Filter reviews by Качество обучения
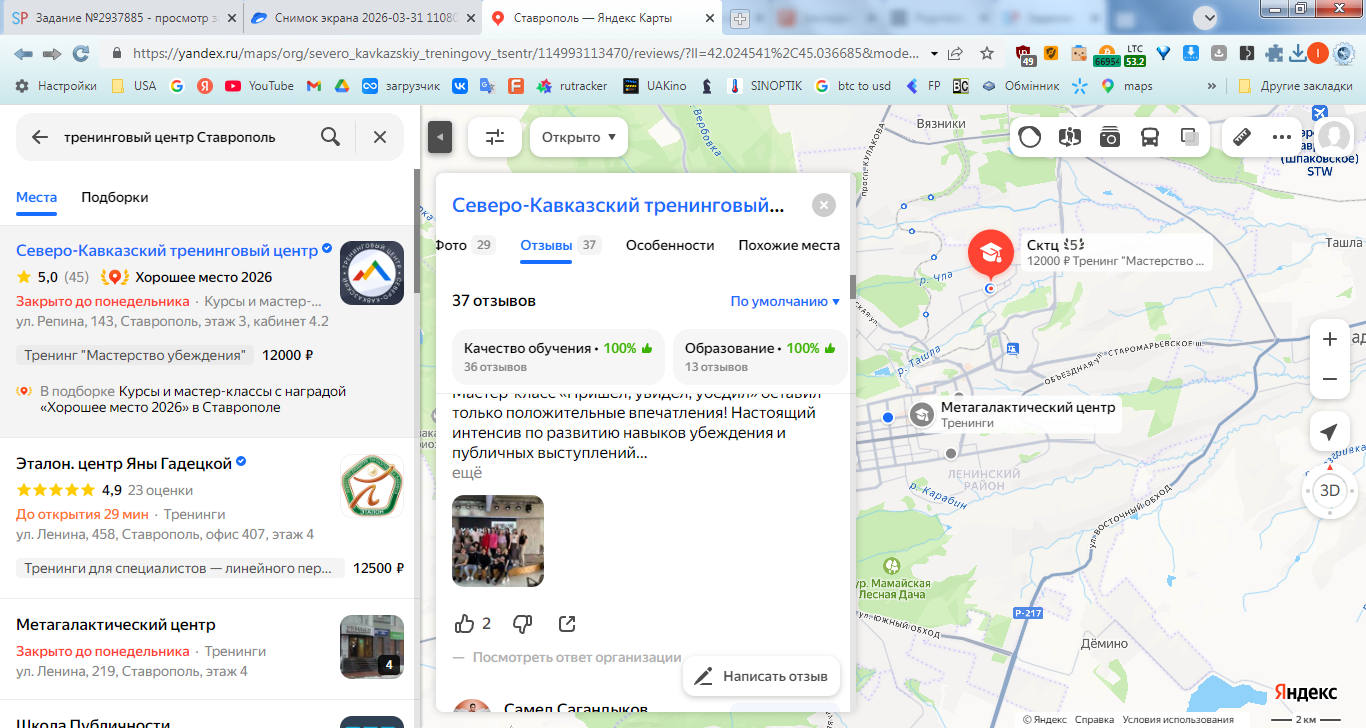The height and width of the screenshot is (728, 1366). (558, 357)
